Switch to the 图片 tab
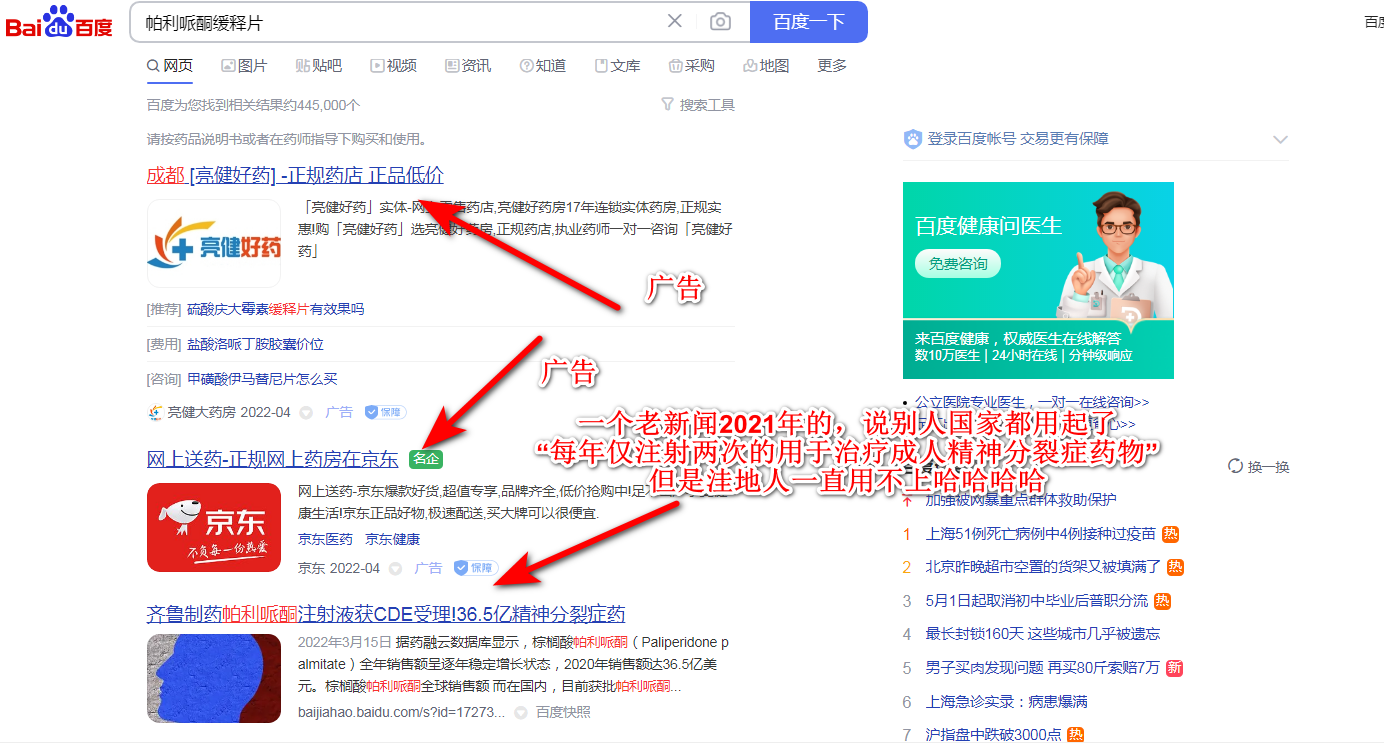1384x747 pixels. [x=244, y=66]
